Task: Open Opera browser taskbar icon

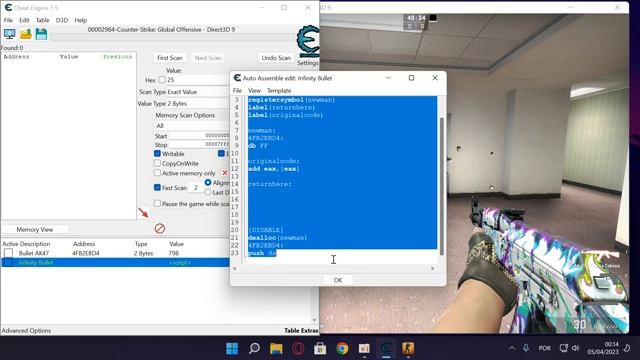Action: (x=298, y=348)
